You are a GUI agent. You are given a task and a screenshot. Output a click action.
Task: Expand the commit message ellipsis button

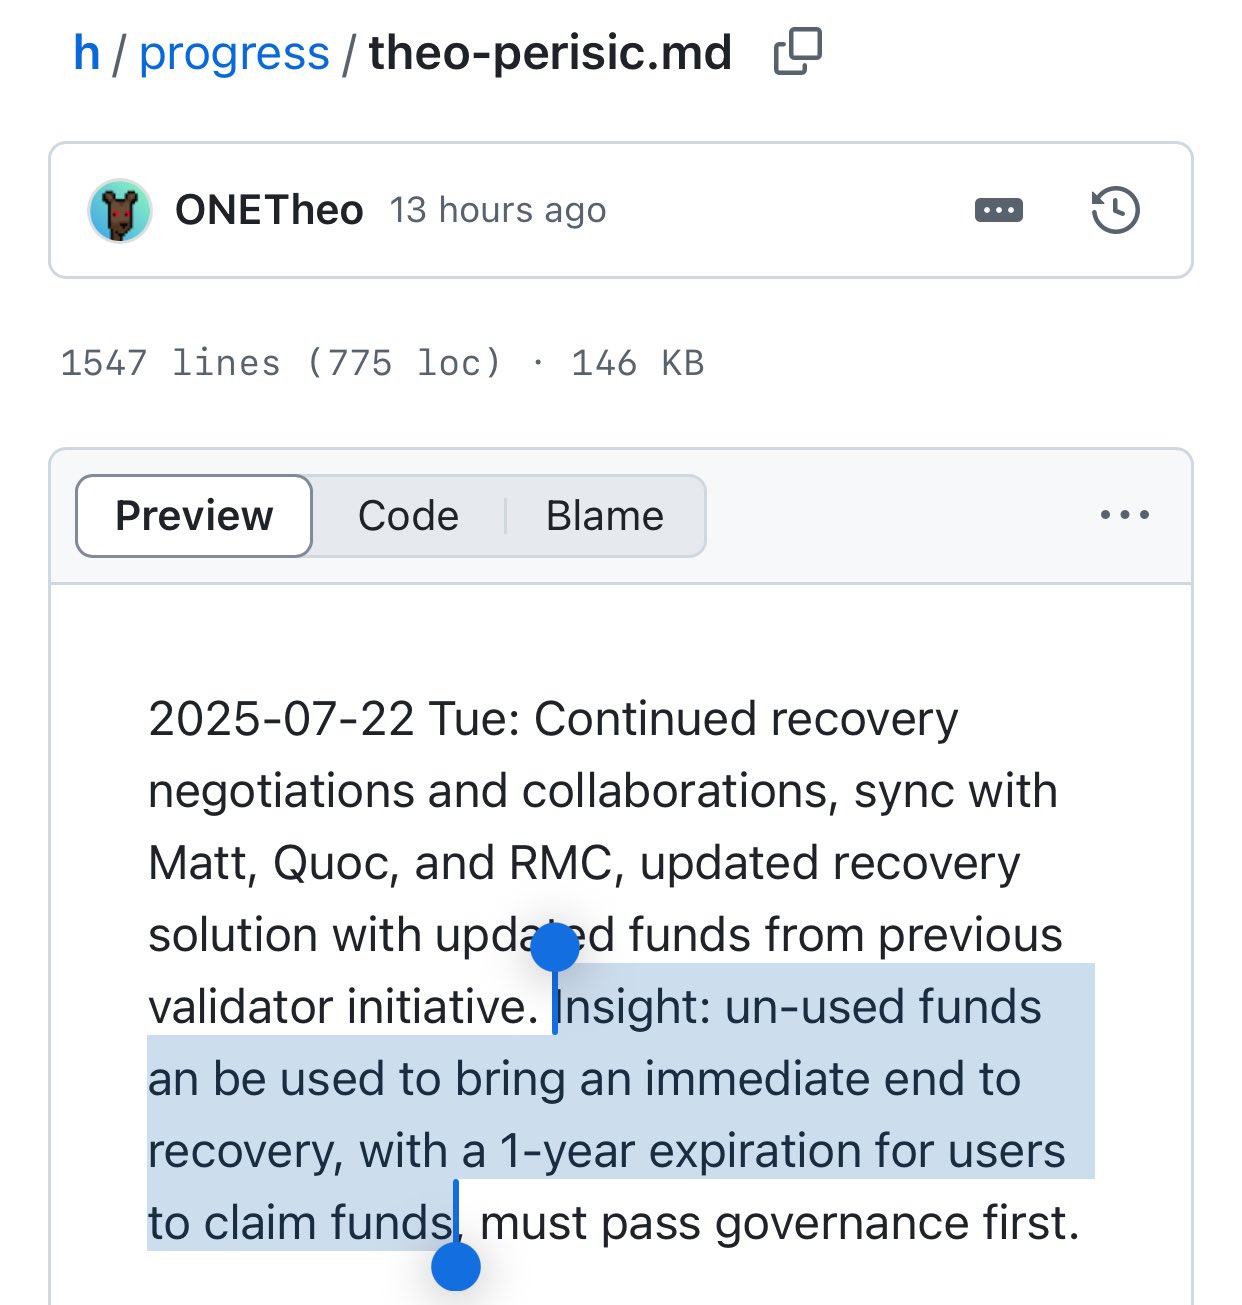[x=998, y=210]
